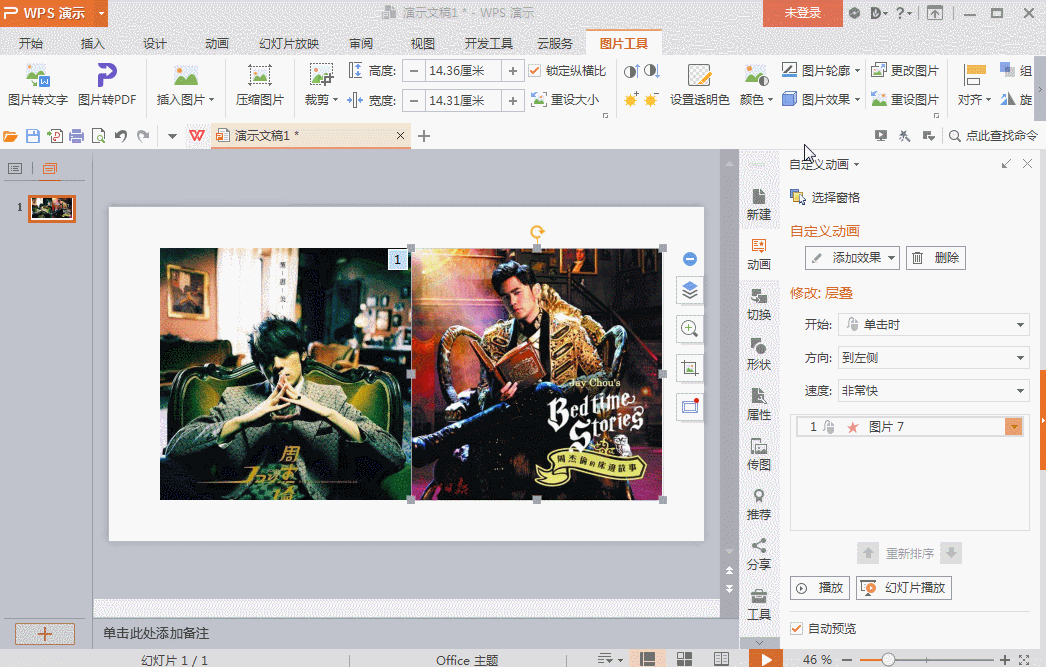This screenshot has height=667, width=1046.
Task: Open the 动画 ribbon tab
Action: (x=217, y=43)
